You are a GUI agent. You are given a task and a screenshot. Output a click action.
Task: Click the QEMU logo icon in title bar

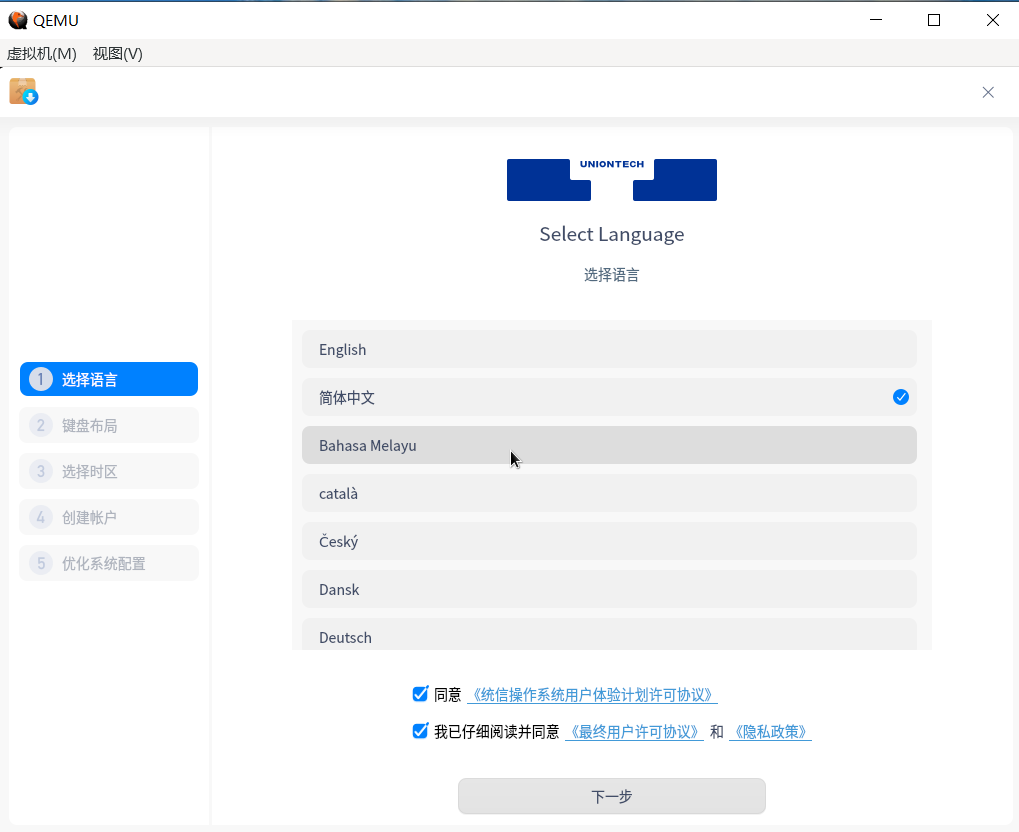click(x=18, y=20)
